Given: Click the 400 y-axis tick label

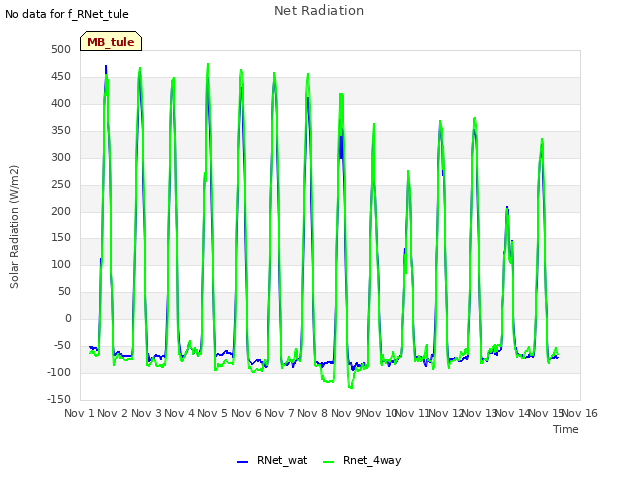Looking at the screenshot, I should click(x=61, y=103).
